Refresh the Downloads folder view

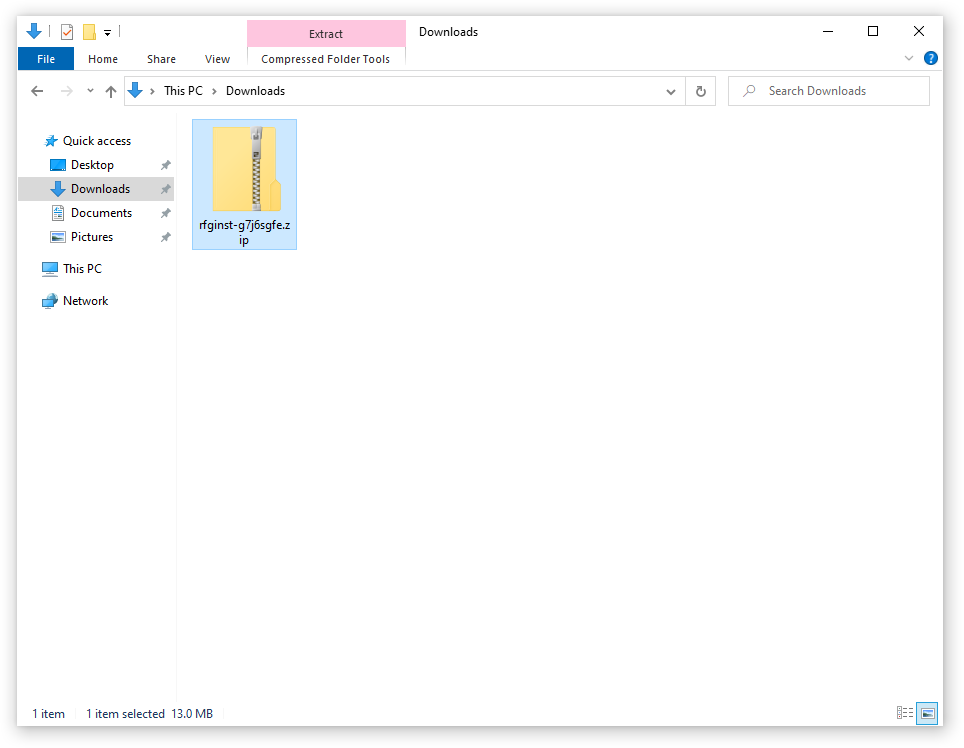coord(700,91)
